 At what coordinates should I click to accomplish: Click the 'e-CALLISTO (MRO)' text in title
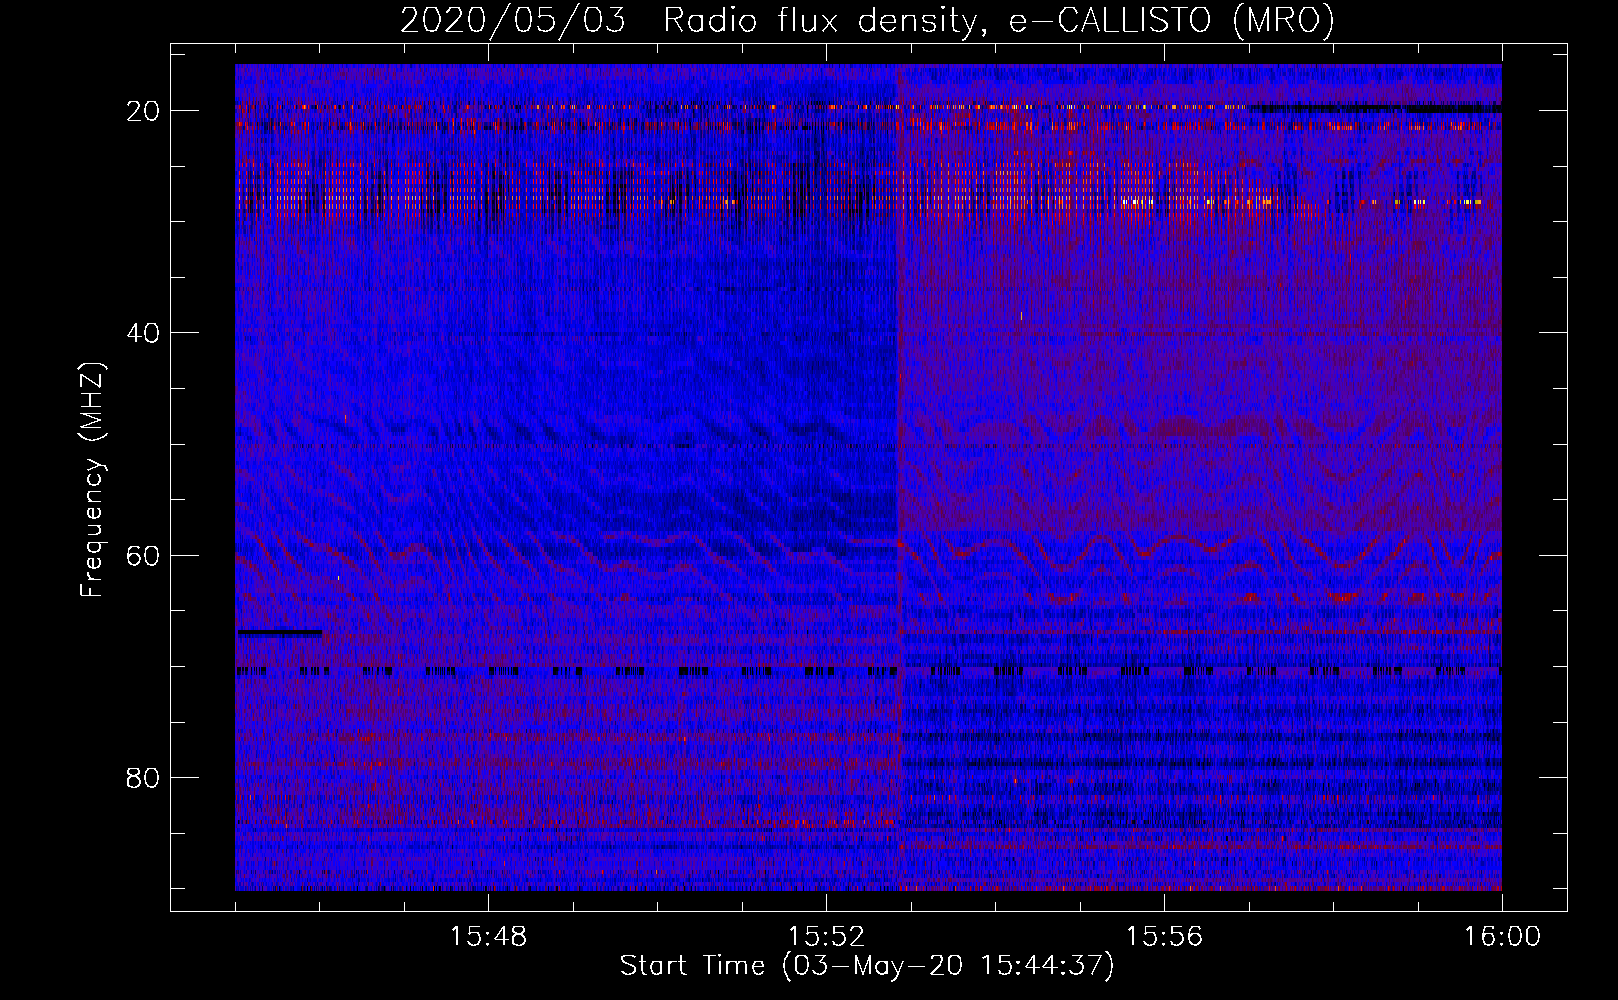point(1171,21)
